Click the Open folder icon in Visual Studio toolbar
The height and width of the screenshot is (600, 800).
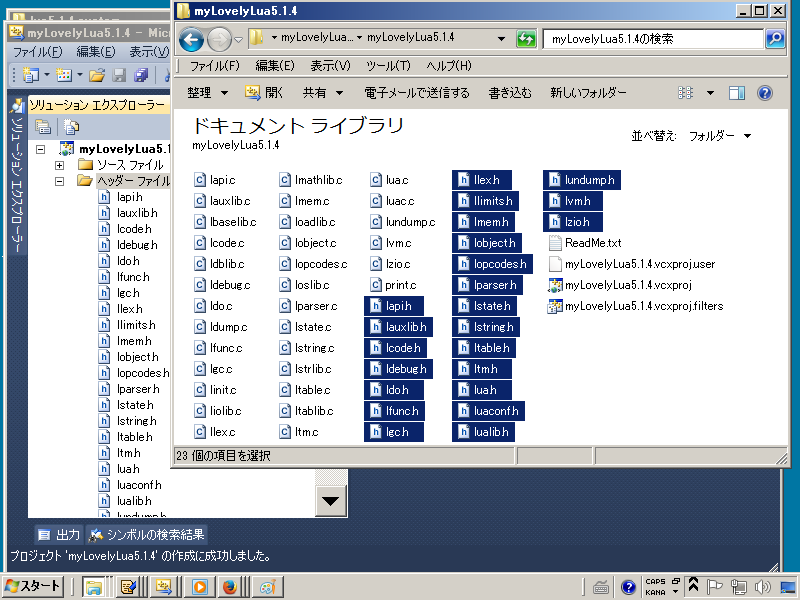pos(97,76)
